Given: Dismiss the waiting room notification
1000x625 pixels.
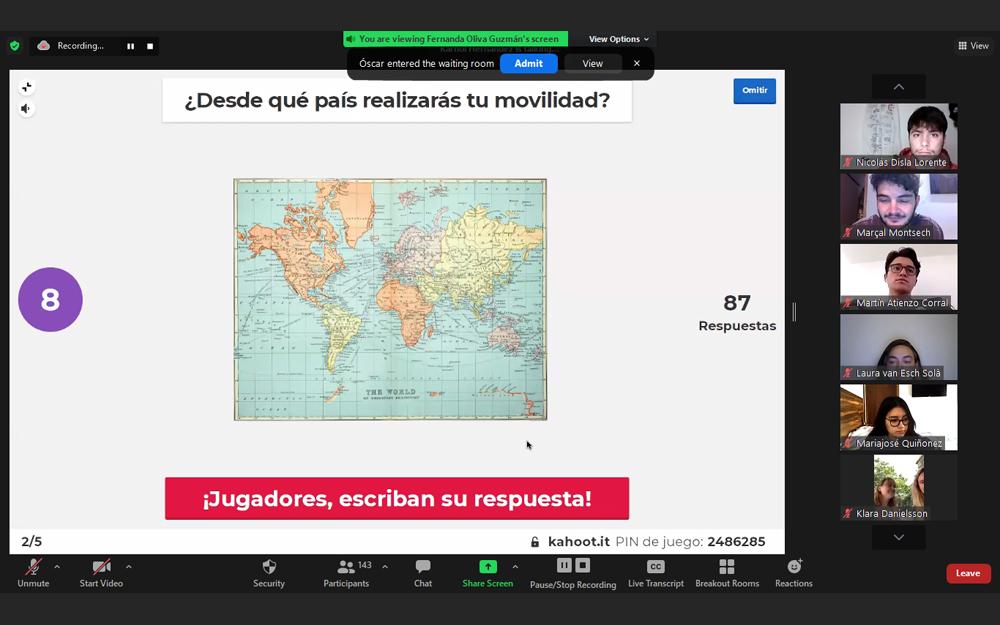Looking at the screenshot, I should tap(636, 63).
